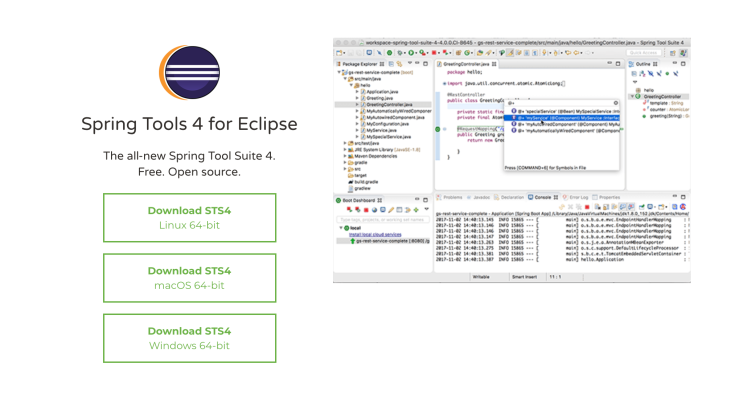The height and width of the screenshot is (413, 743).
Task: Collapse the hello package tree node
Action: [350, 85]
